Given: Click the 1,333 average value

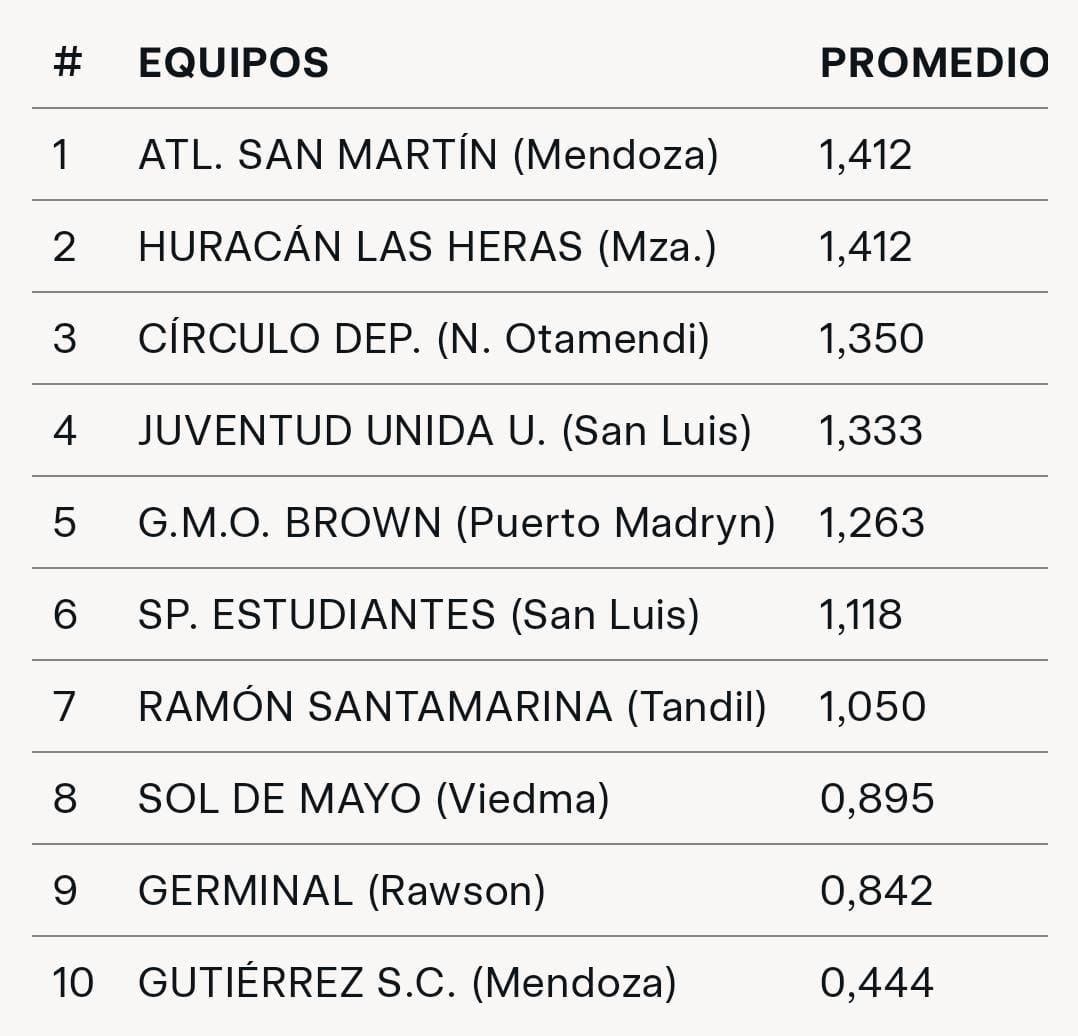Looking at the screenshot, I should tap(870, 431).
